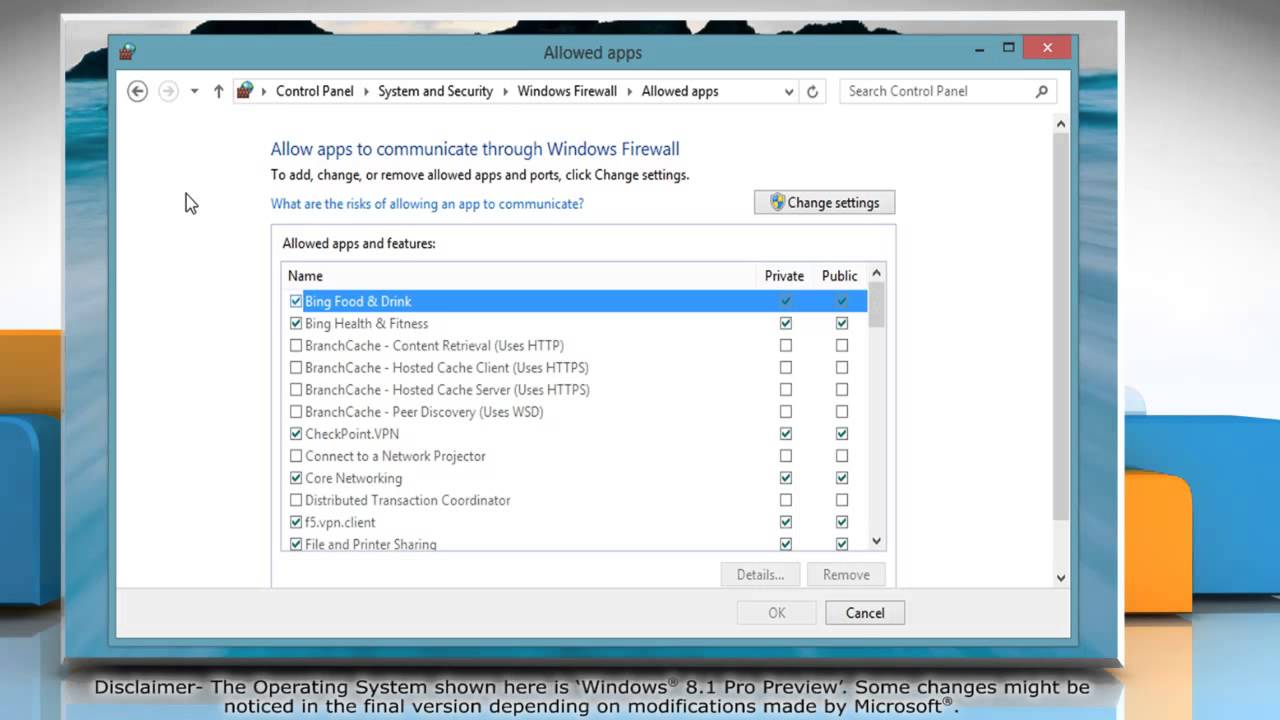Click the Name column header
The width and height of the screenshot is (1280, 720).
519,276
